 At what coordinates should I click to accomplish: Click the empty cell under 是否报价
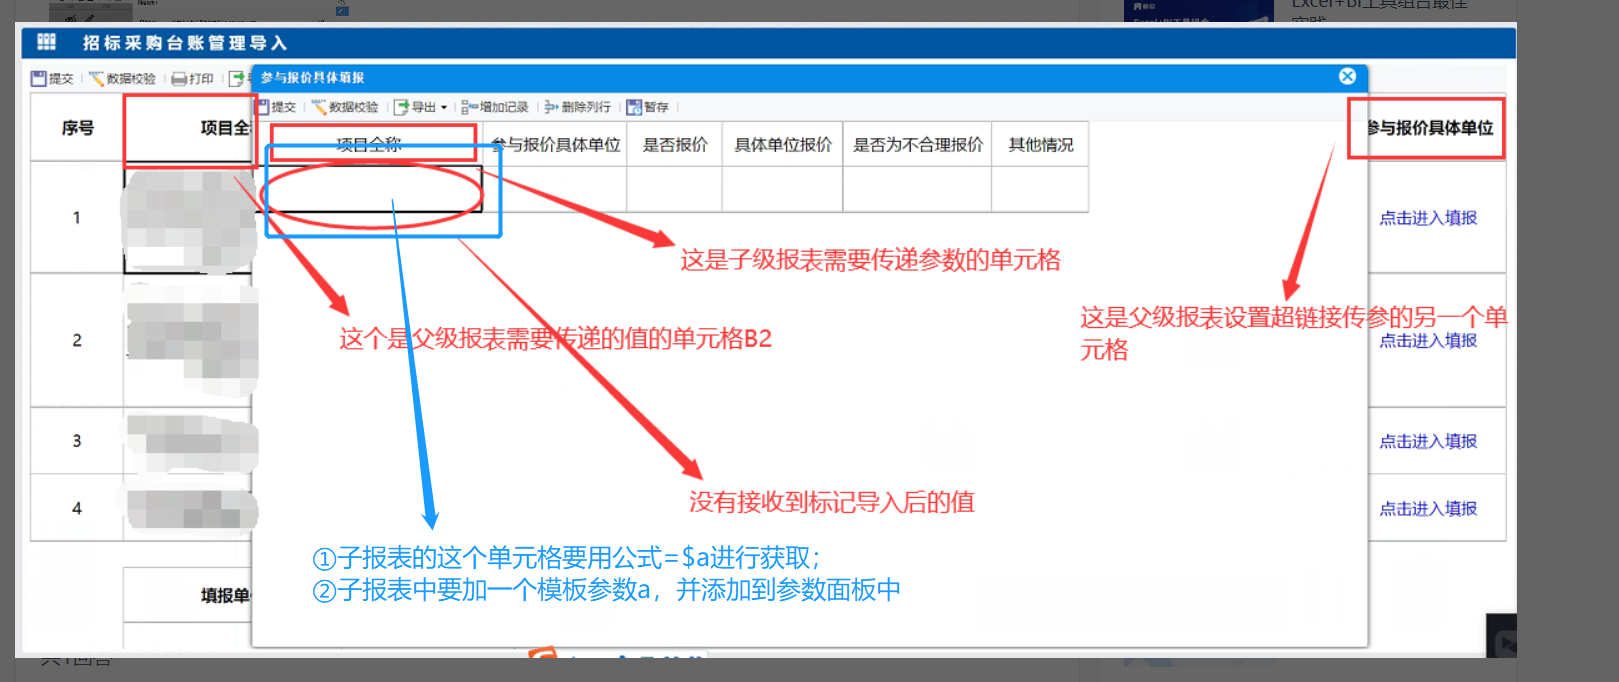click(675, 189)
